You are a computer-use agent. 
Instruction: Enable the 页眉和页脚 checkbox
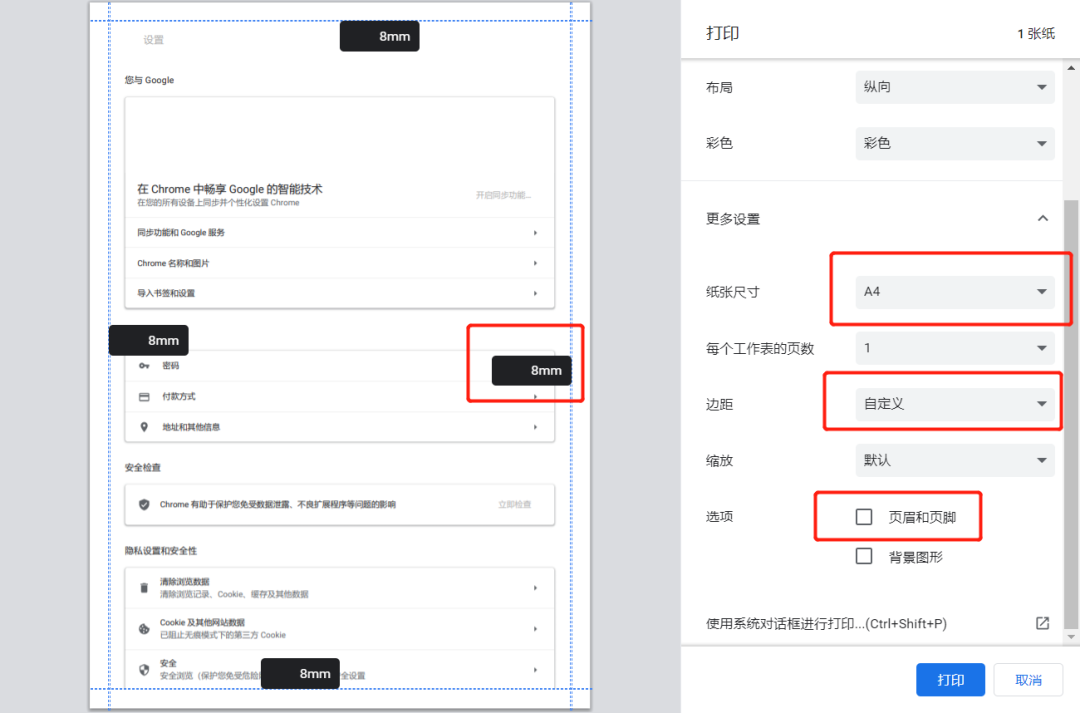[863, 516]
